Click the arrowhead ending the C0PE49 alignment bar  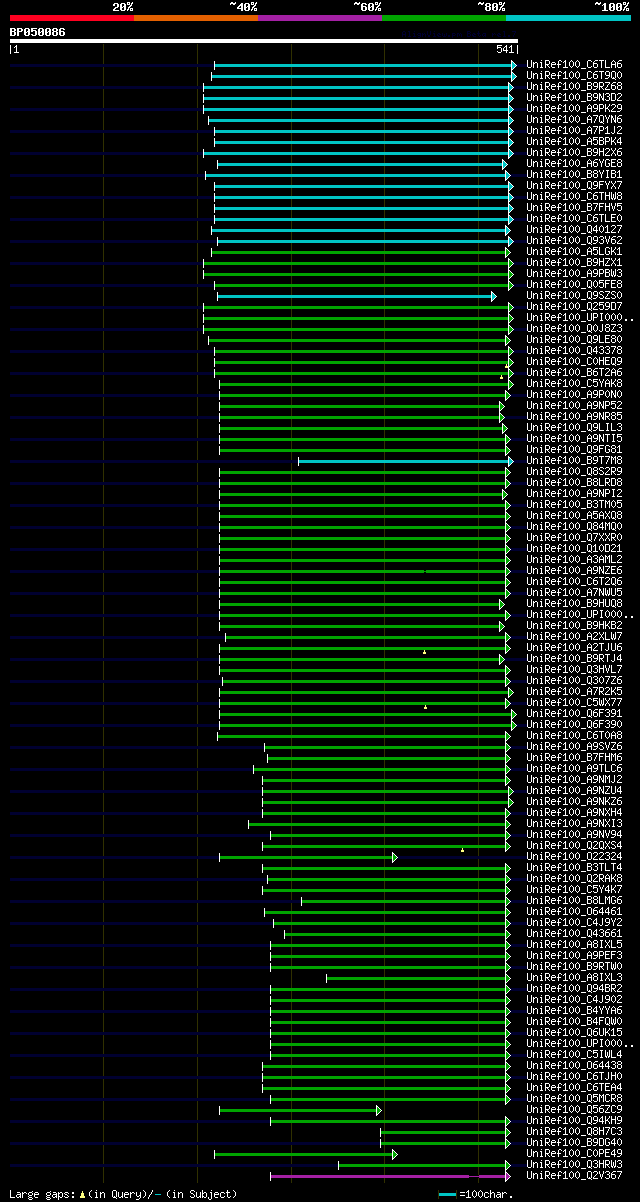pos(395,1154)
